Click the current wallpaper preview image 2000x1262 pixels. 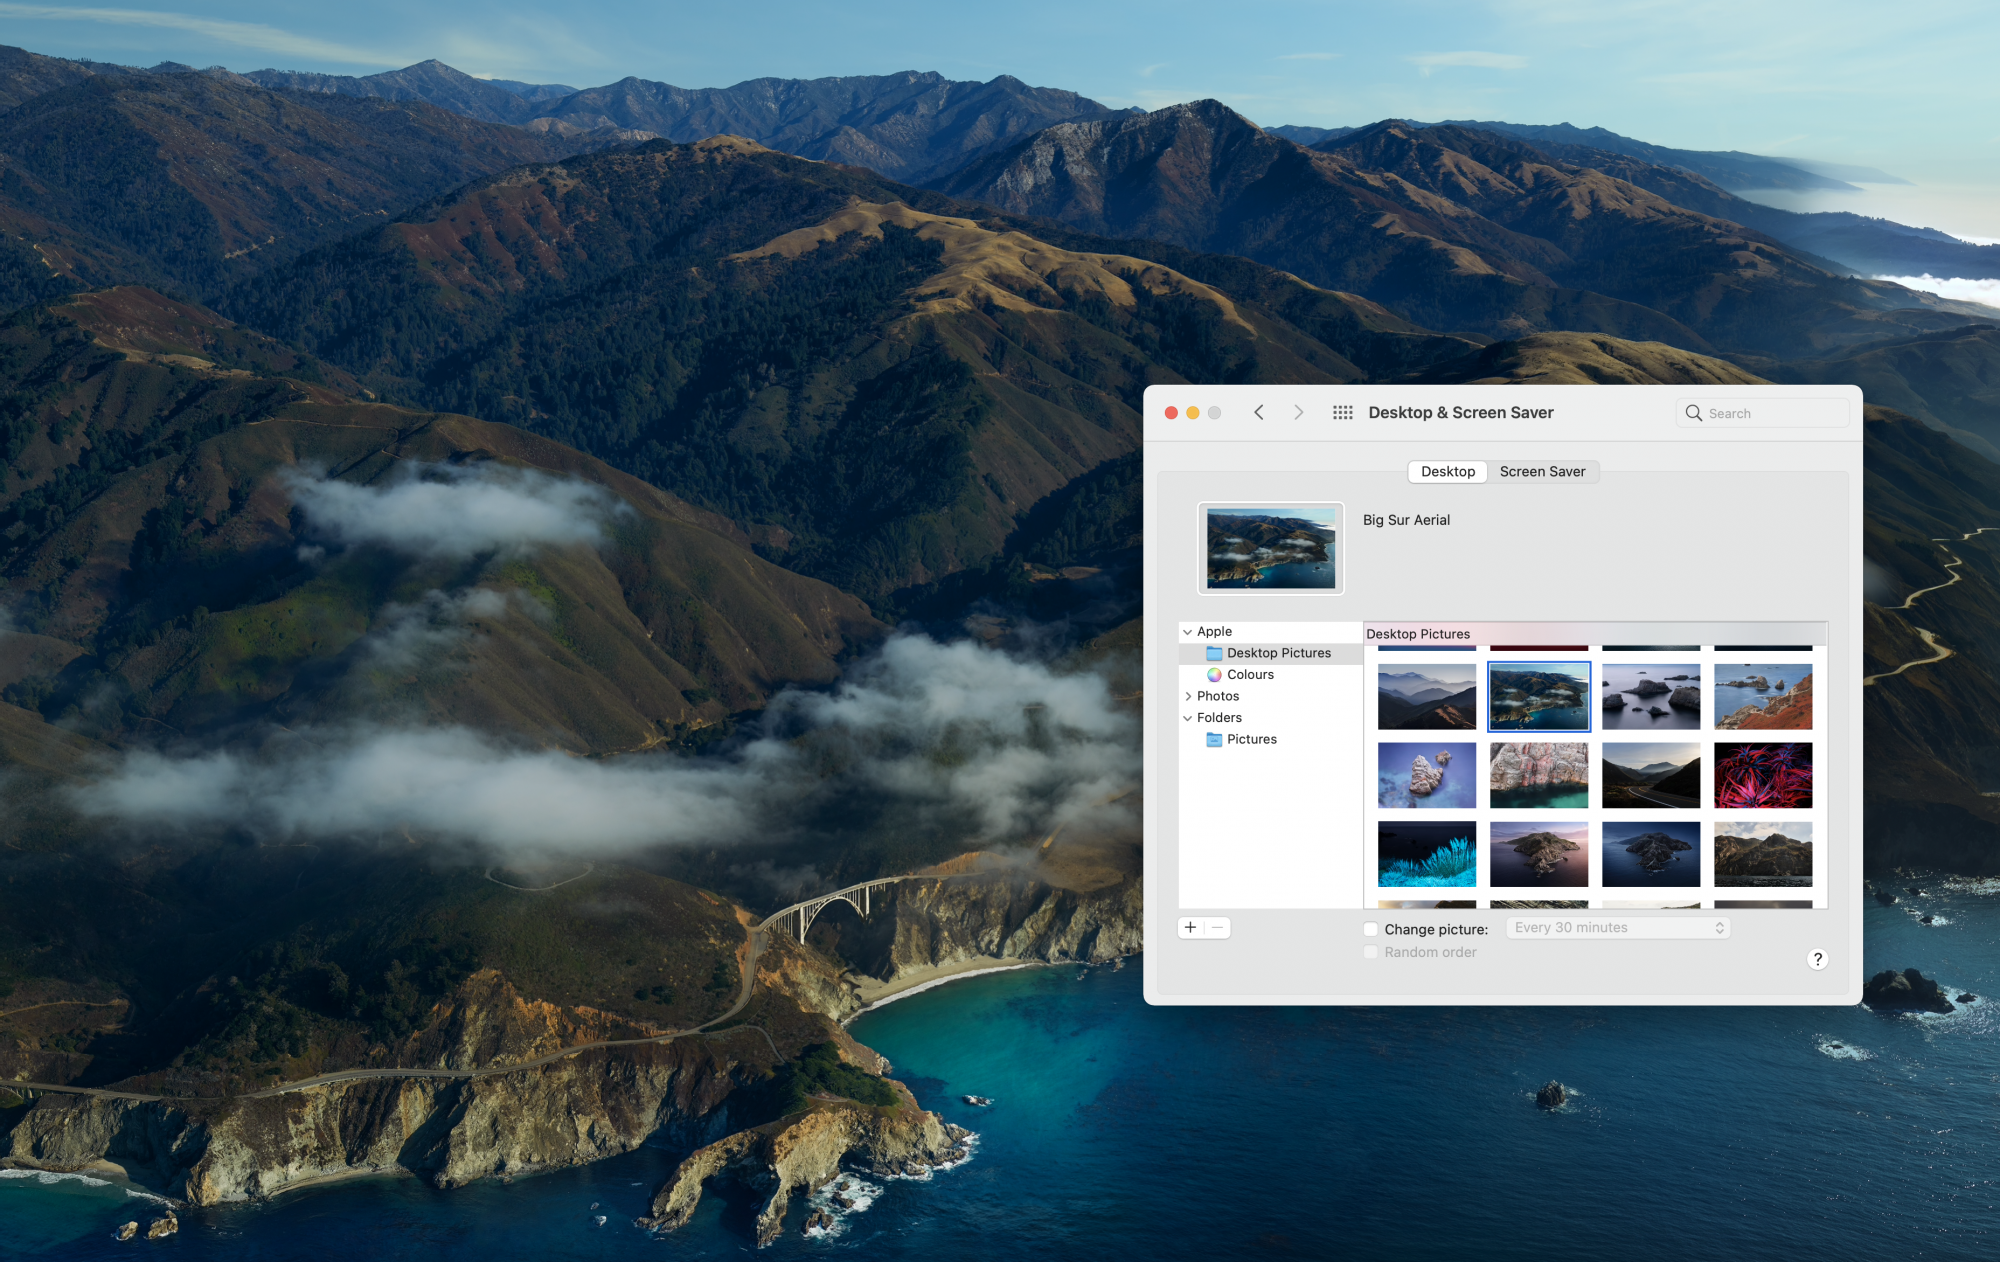pyautogui.click(x=1271, y=548)
